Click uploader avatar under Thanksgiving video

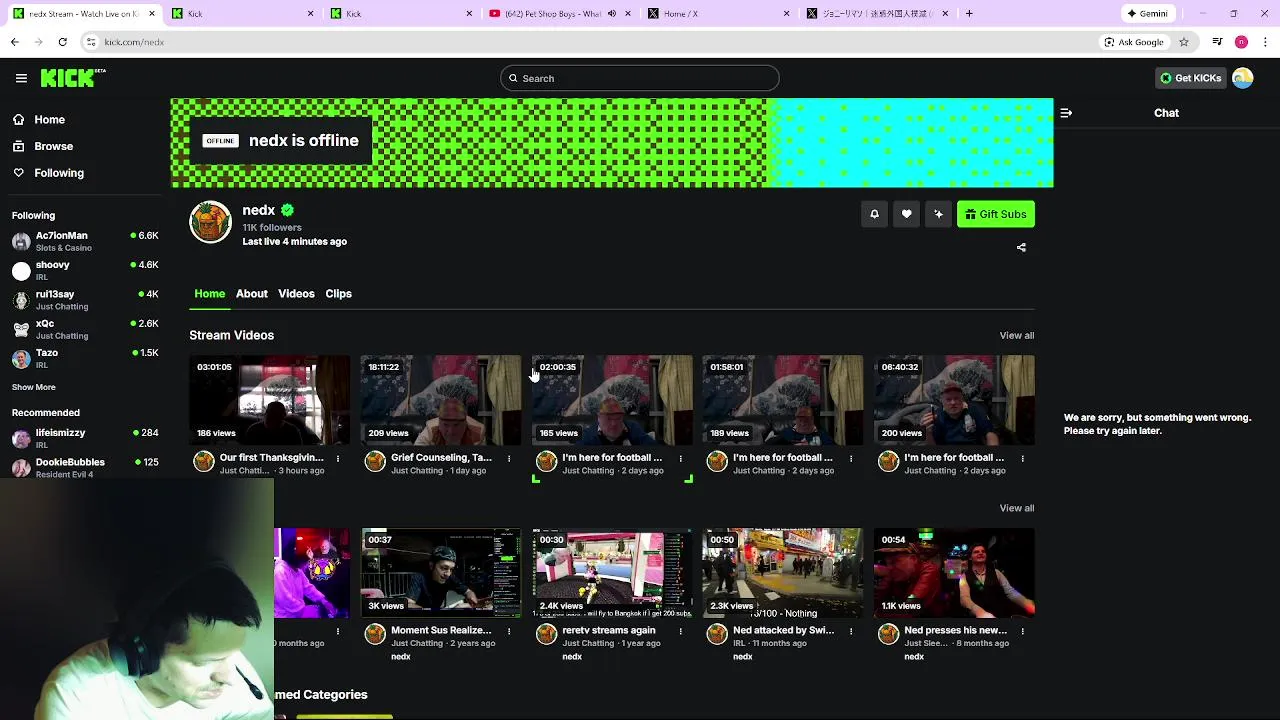pyautogui.click(x=204, y=461)
